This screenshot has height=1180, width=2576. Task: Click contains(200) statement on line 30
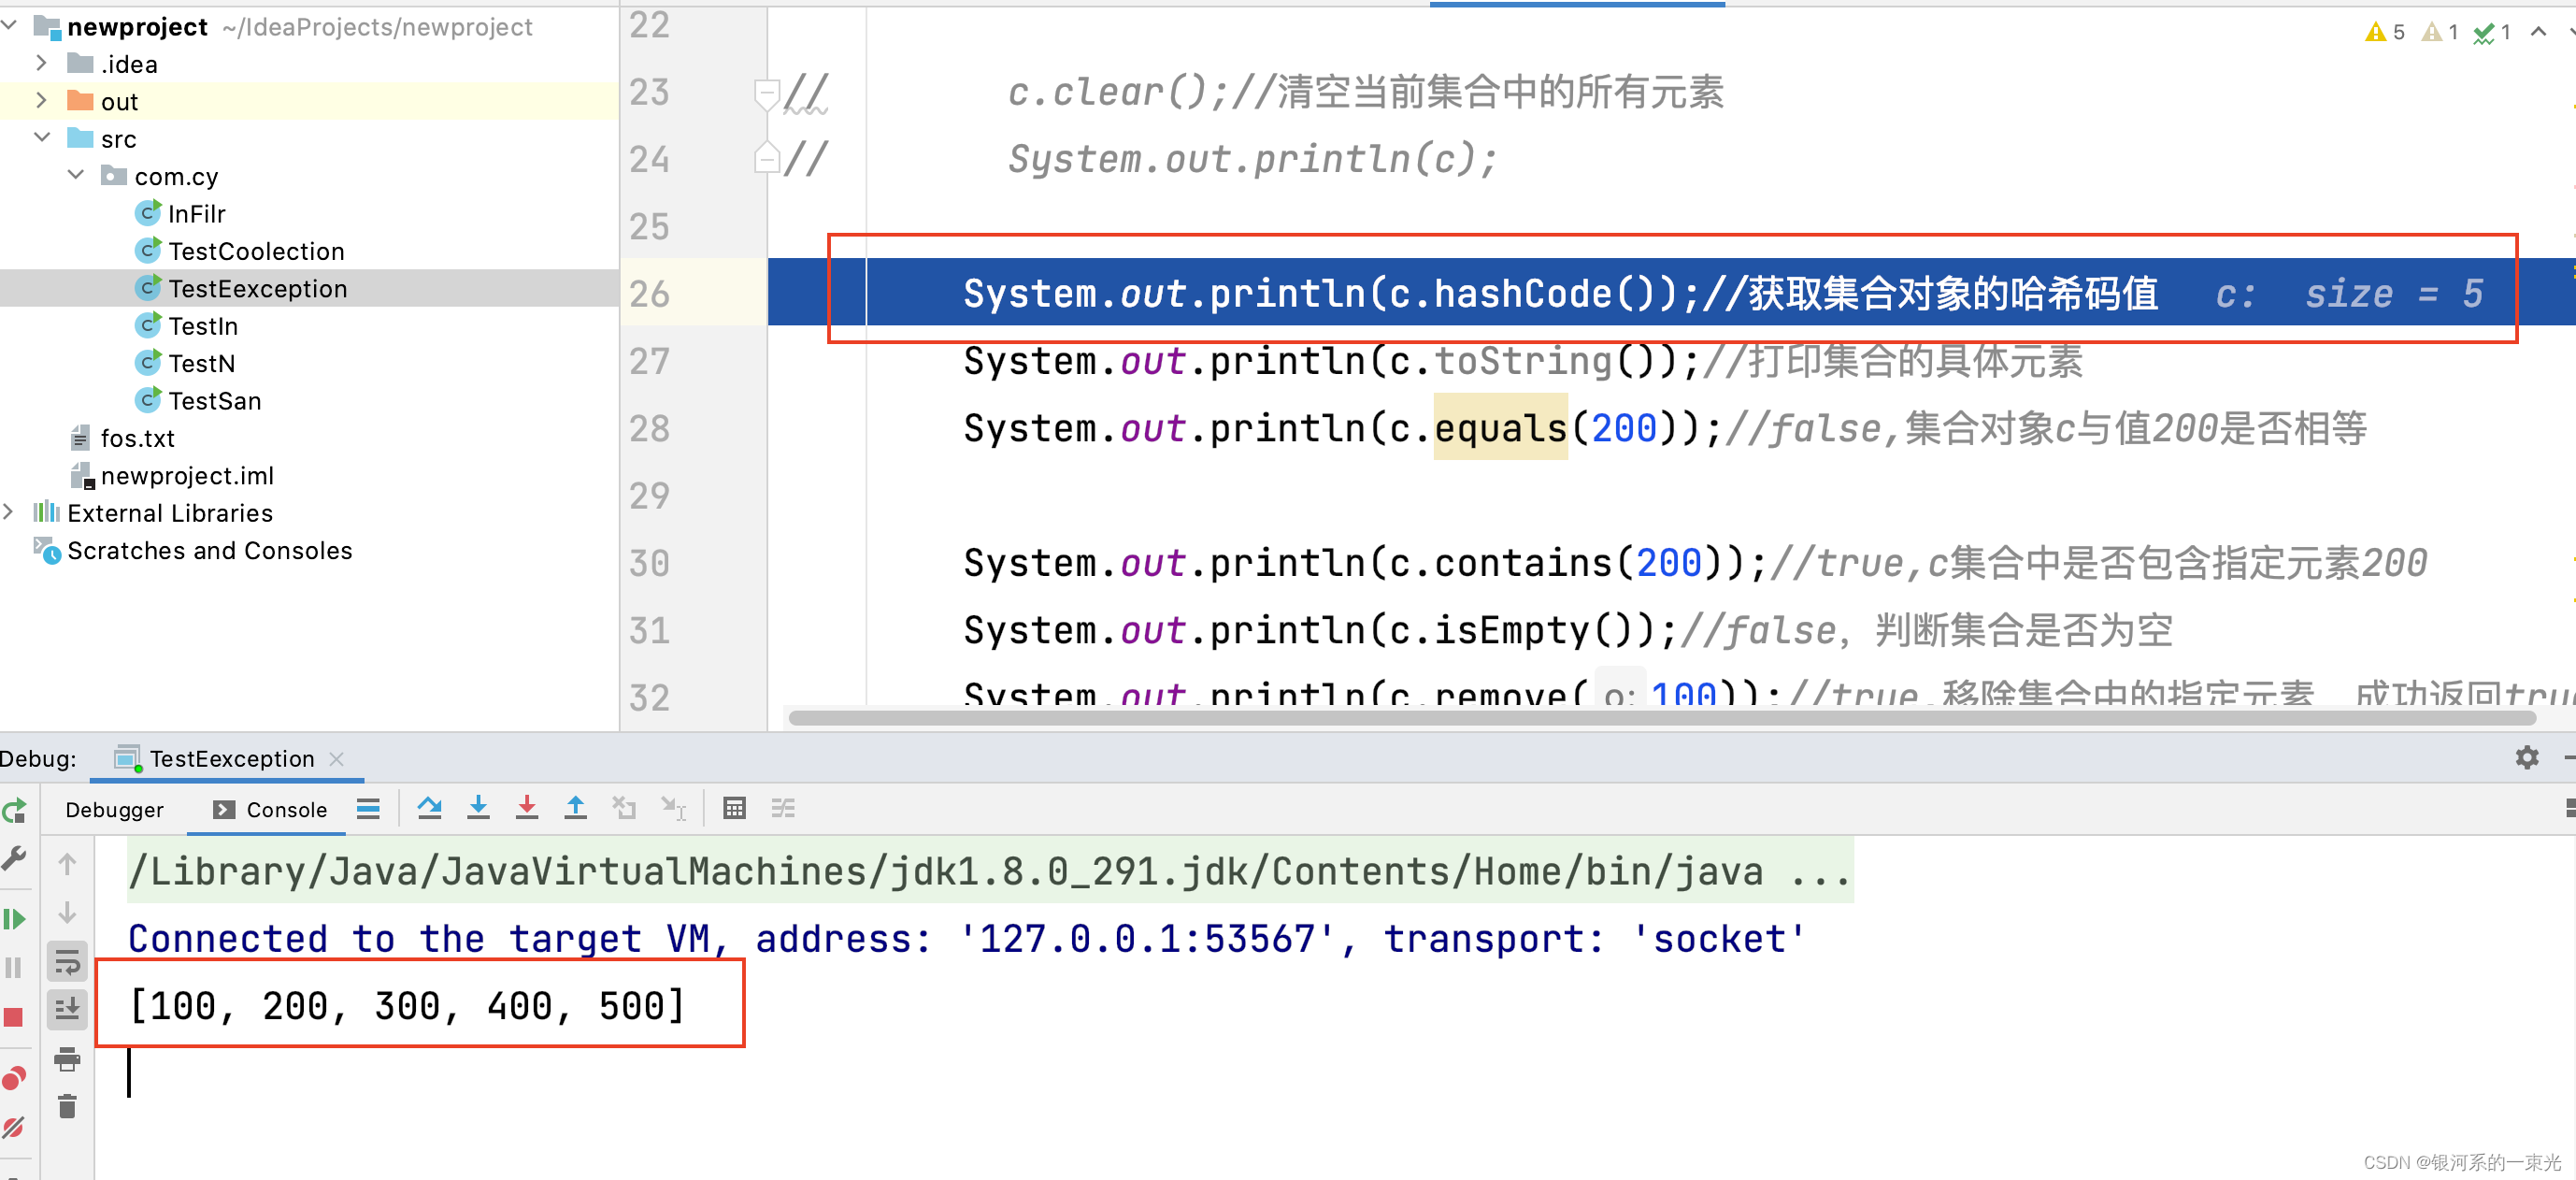1365,562
